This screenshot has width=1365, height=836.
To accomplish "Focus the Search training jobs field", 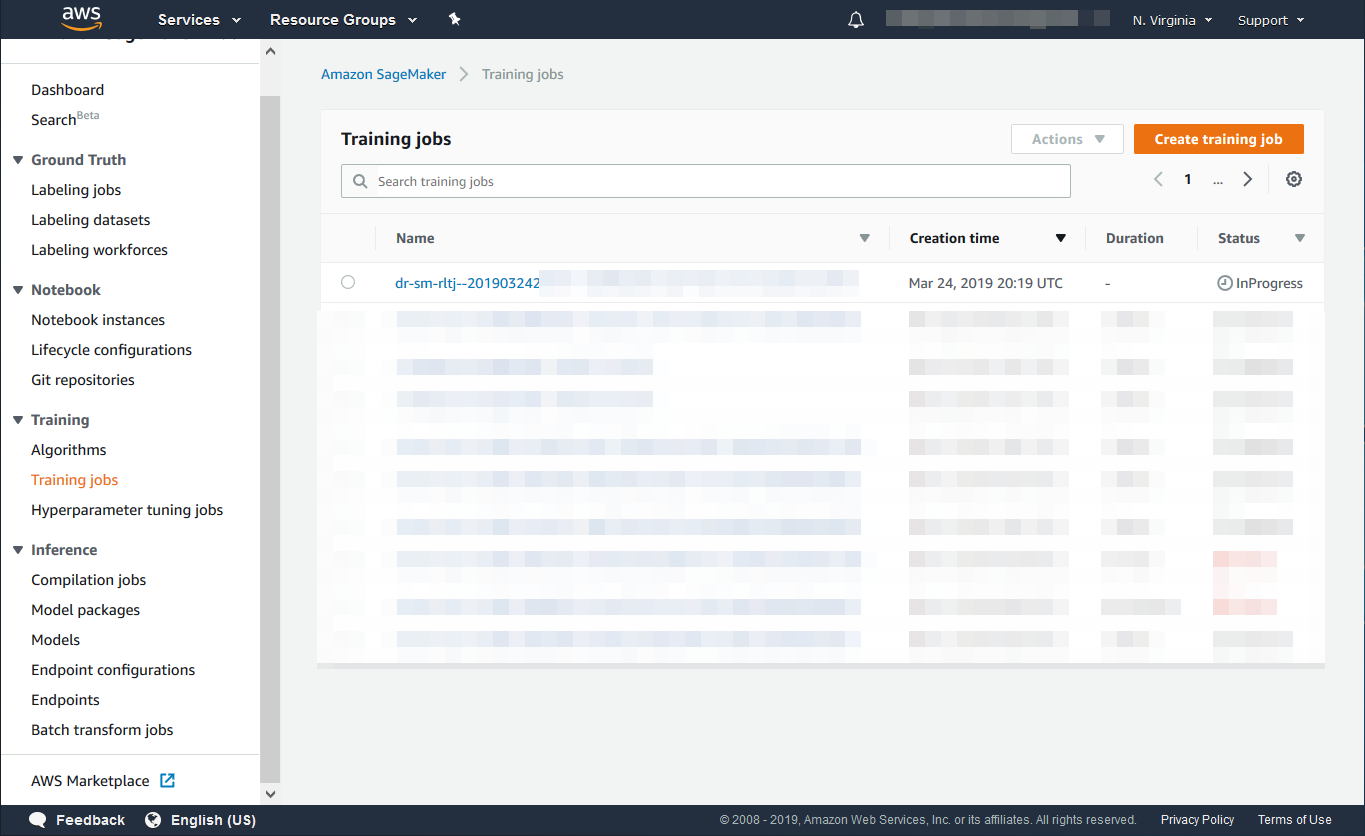I will tap(705, 181).
